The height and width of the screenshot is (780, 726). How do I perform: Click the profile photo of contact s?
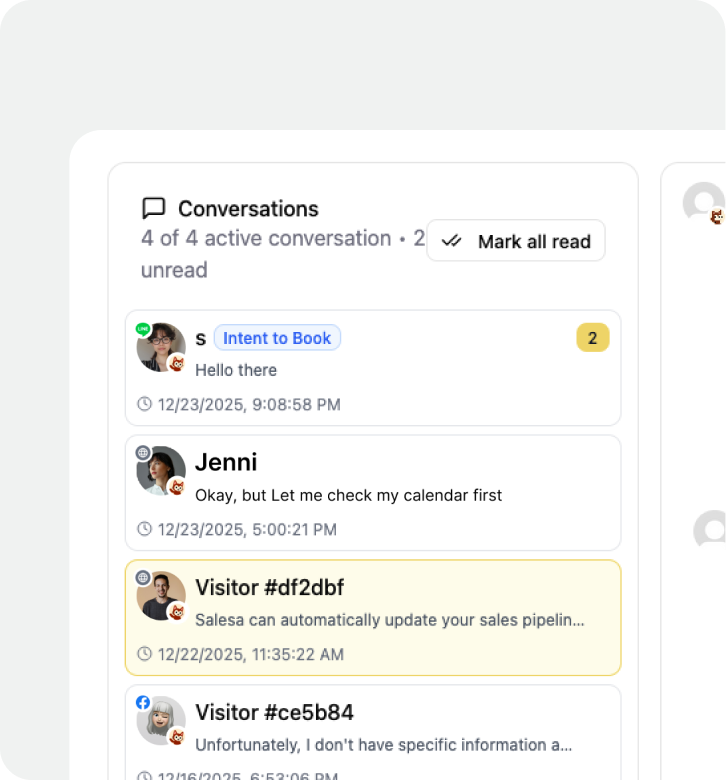[160, 347]
